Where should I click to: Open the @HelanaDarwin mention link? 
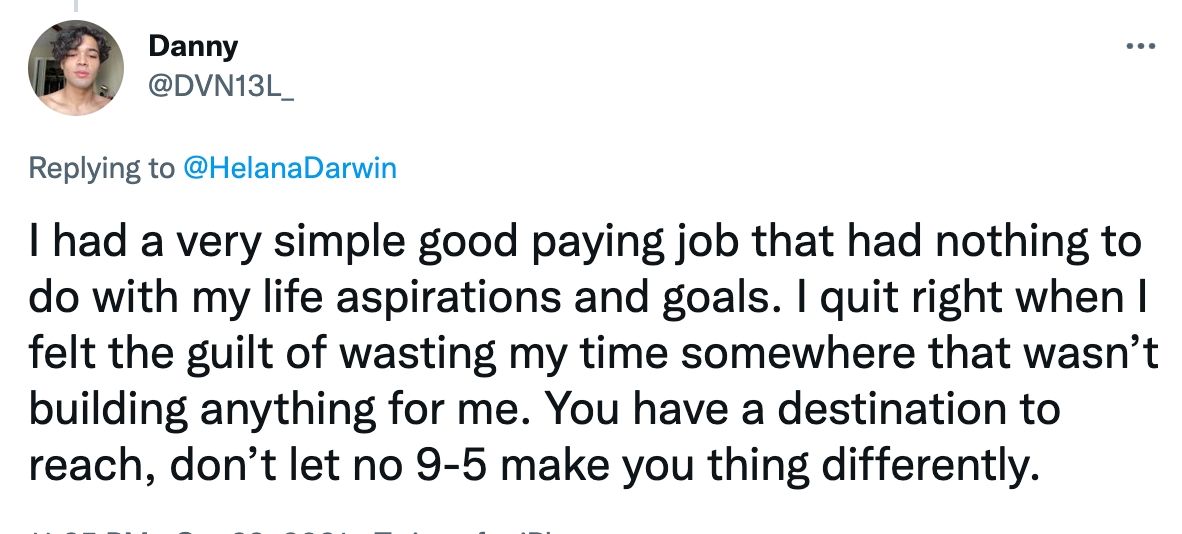[x=289, y=168]
